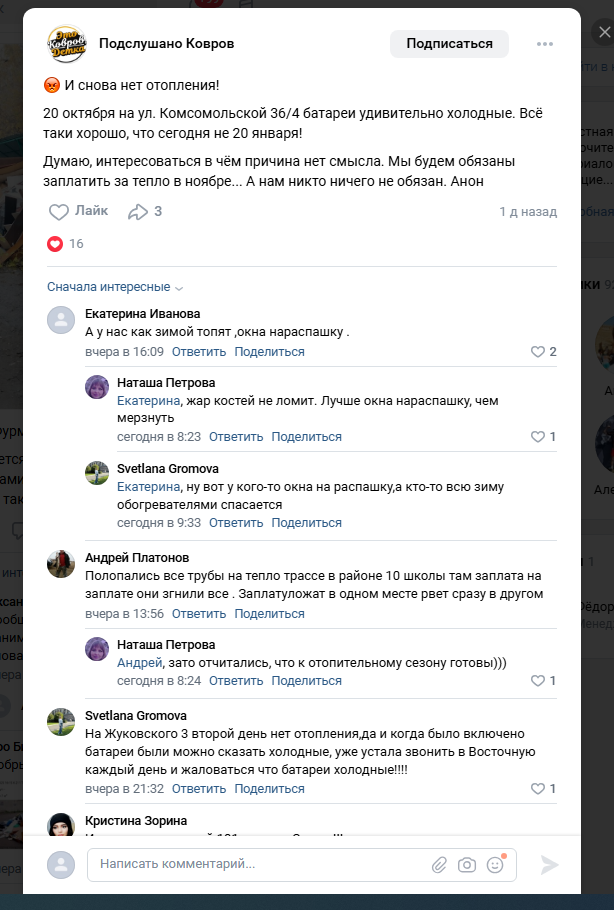Viewport: 614px width, 910px height.
Task: Click Кристина Зорина's avatar thumbnail
Action: pyautogui.click(x=61, y=826)
